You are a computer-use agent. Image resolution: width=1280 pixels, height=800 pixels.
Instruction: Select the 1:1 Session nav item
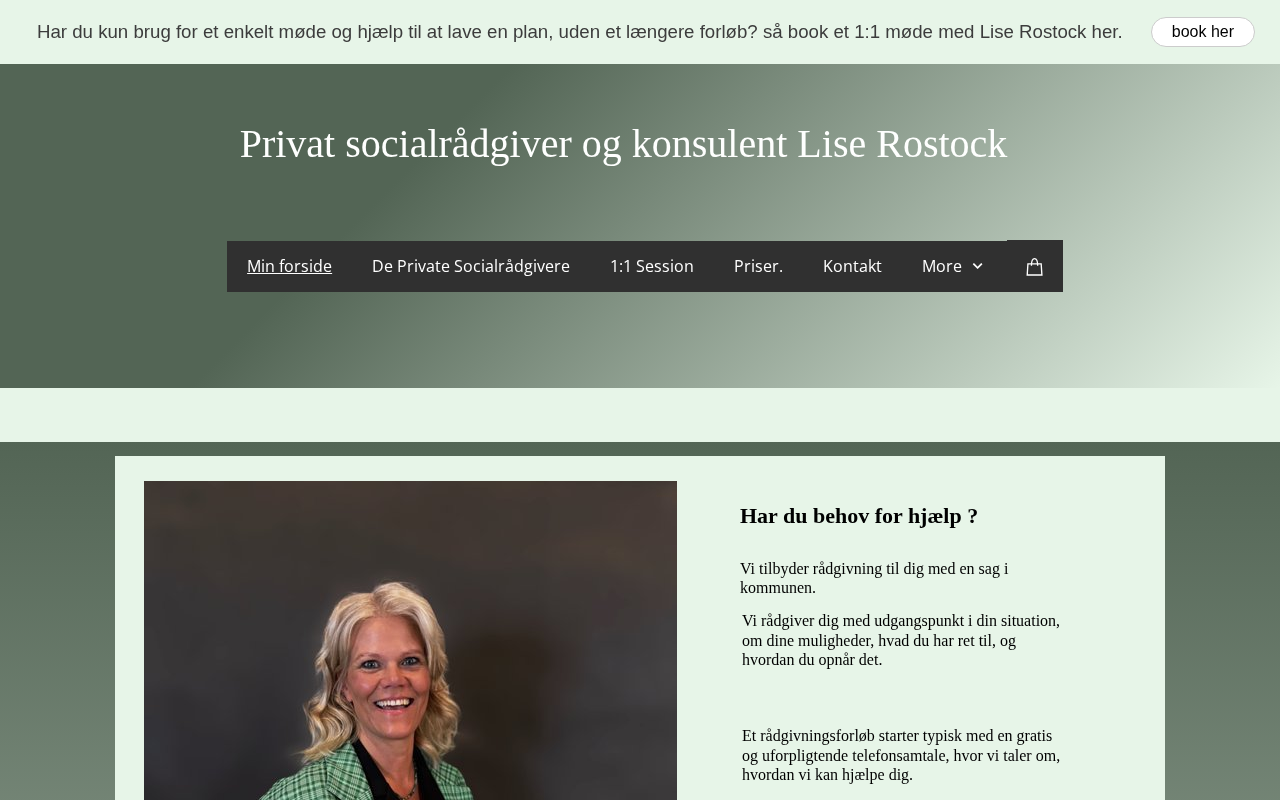coord(652,266)
